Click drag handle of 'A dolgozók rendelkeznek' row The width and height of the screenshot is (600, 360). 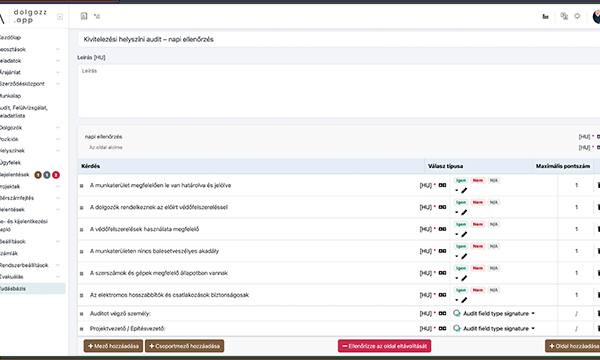(x=82, y=207)
